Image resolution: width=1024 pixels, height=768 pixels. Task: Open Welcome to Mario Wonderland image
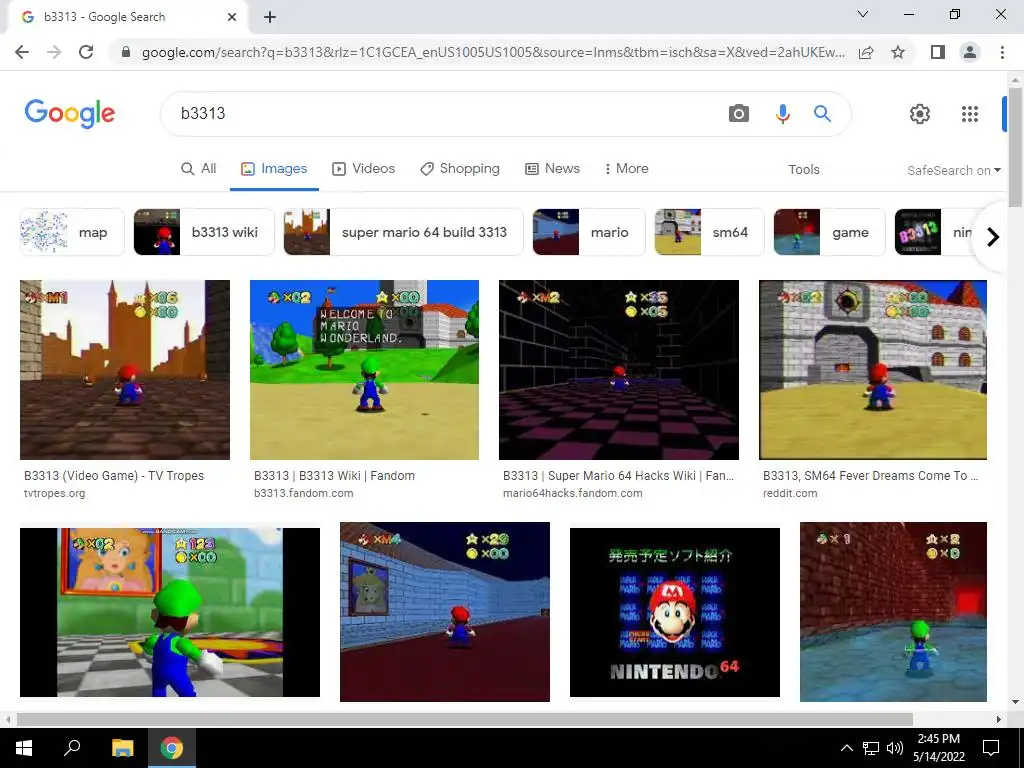tap(364, 370)
